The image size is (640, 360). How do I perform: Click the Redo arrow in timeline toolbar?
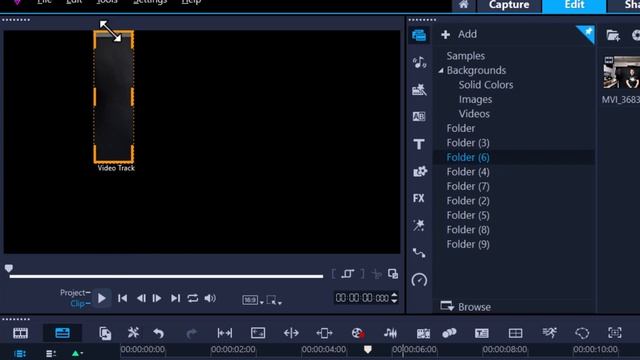tap(191, 333)
